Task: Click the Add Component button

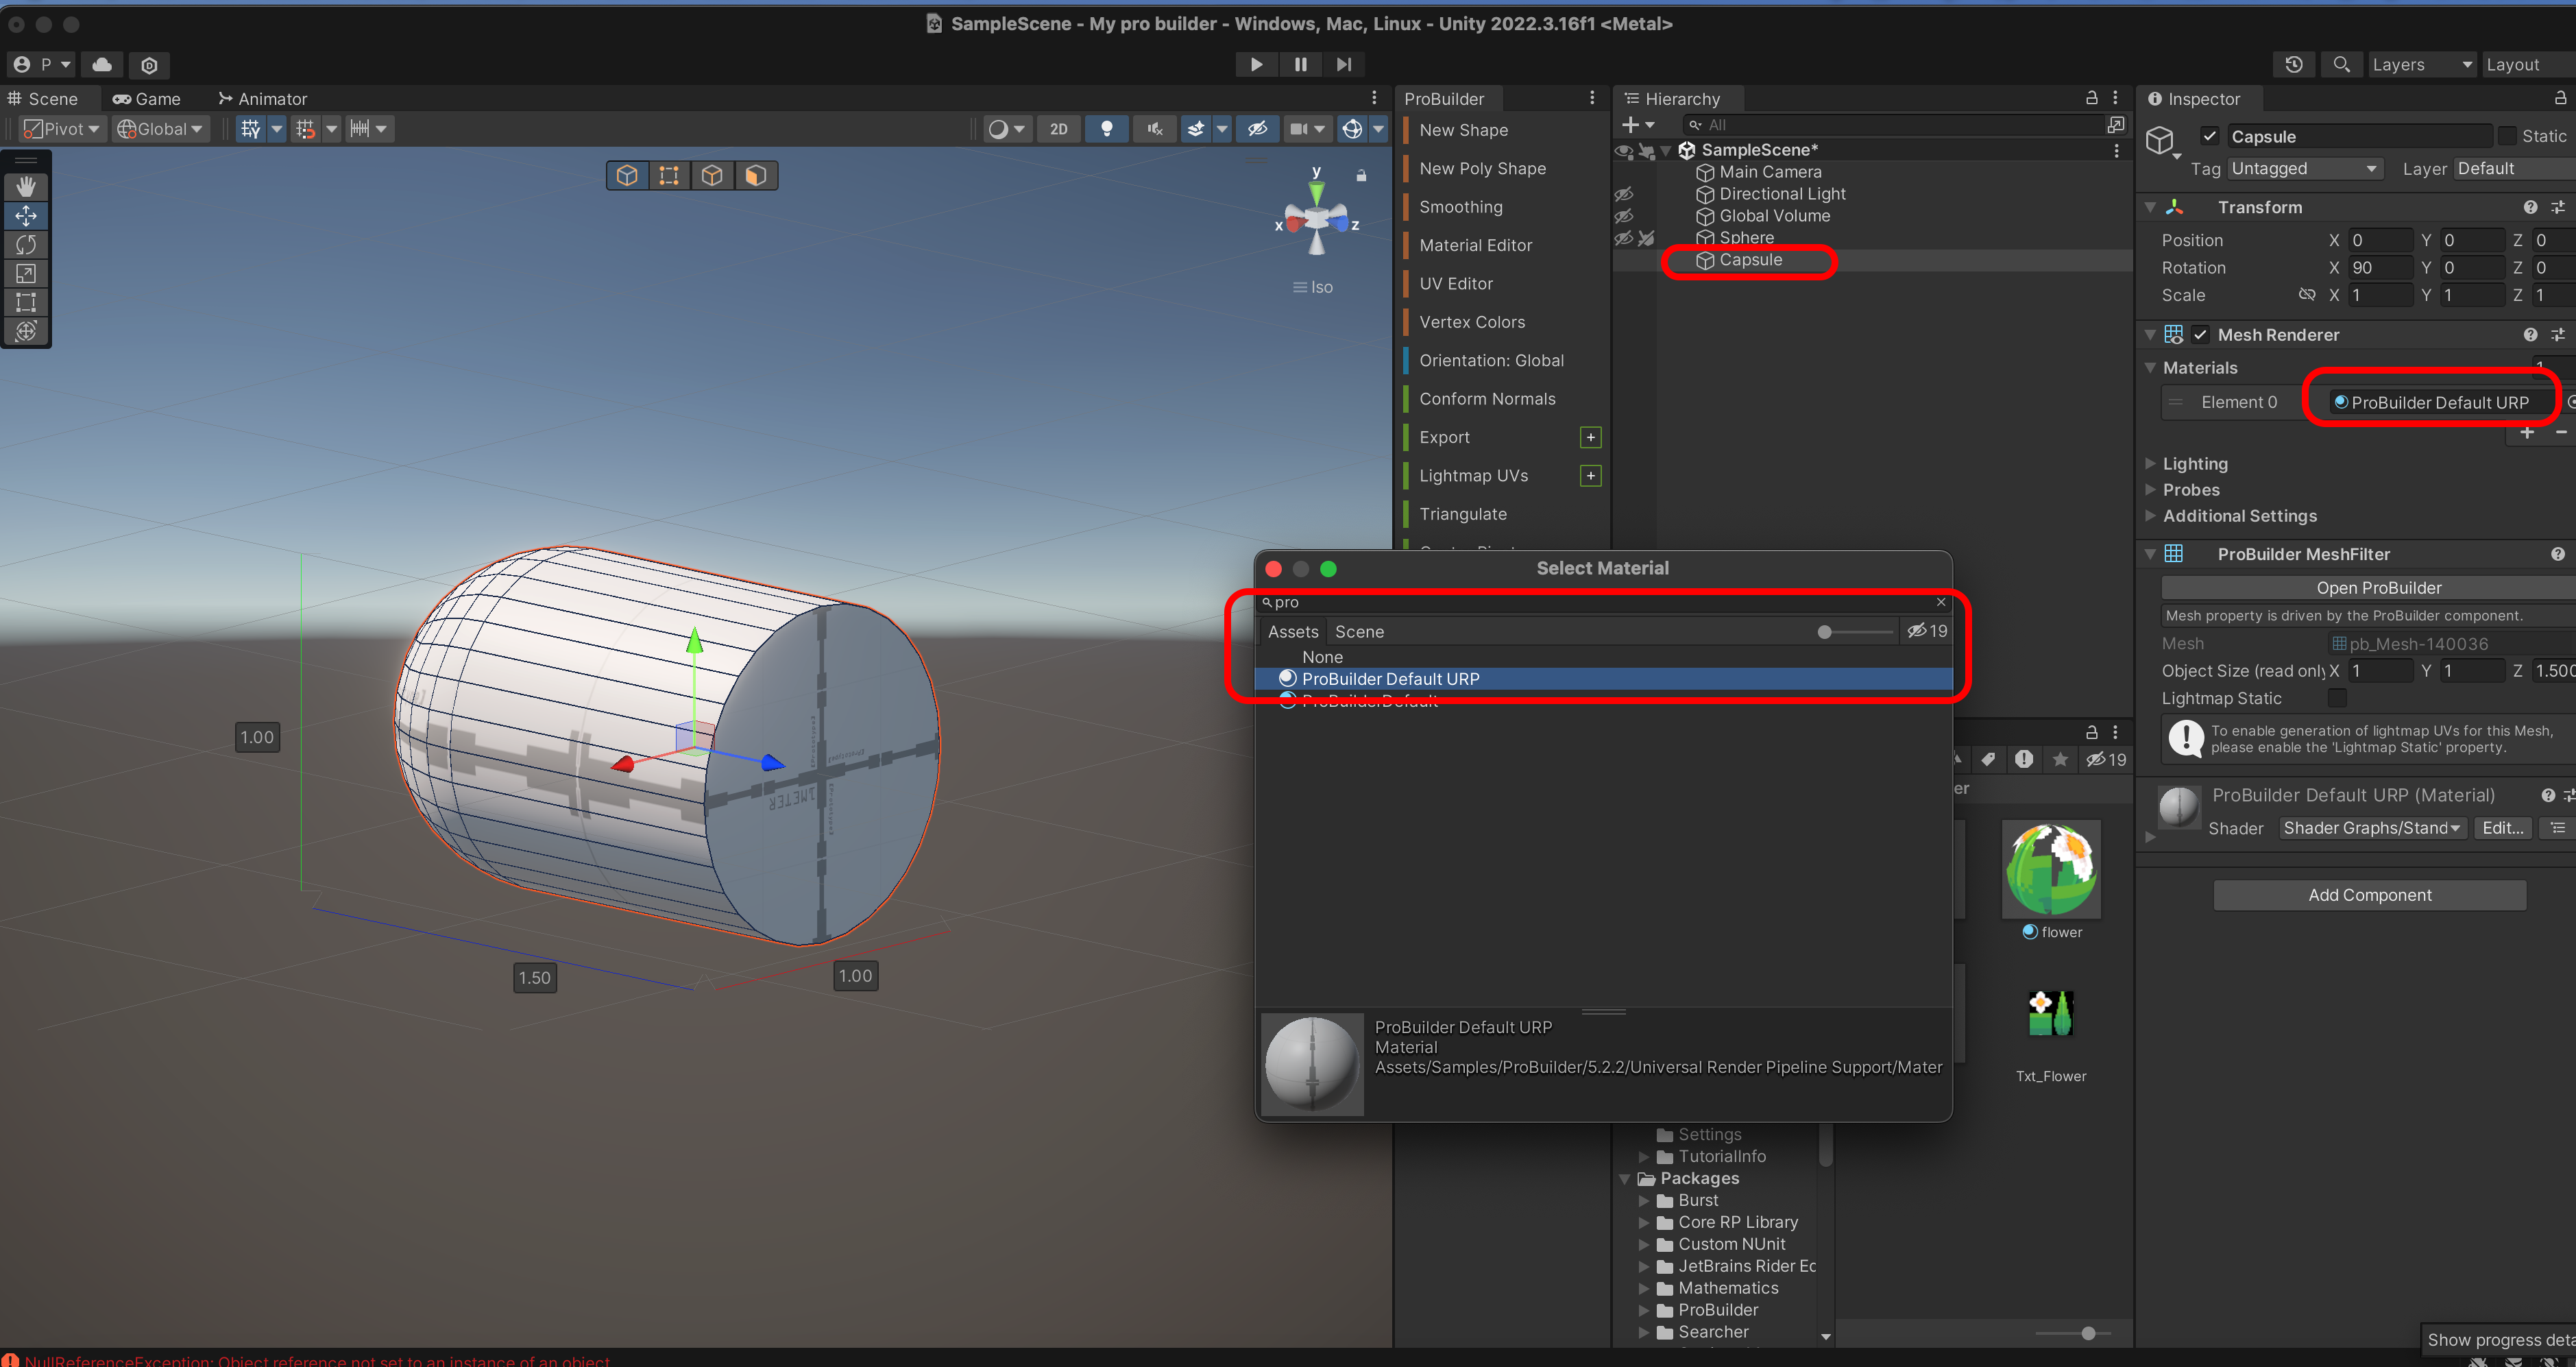Action: (2369, 895)
